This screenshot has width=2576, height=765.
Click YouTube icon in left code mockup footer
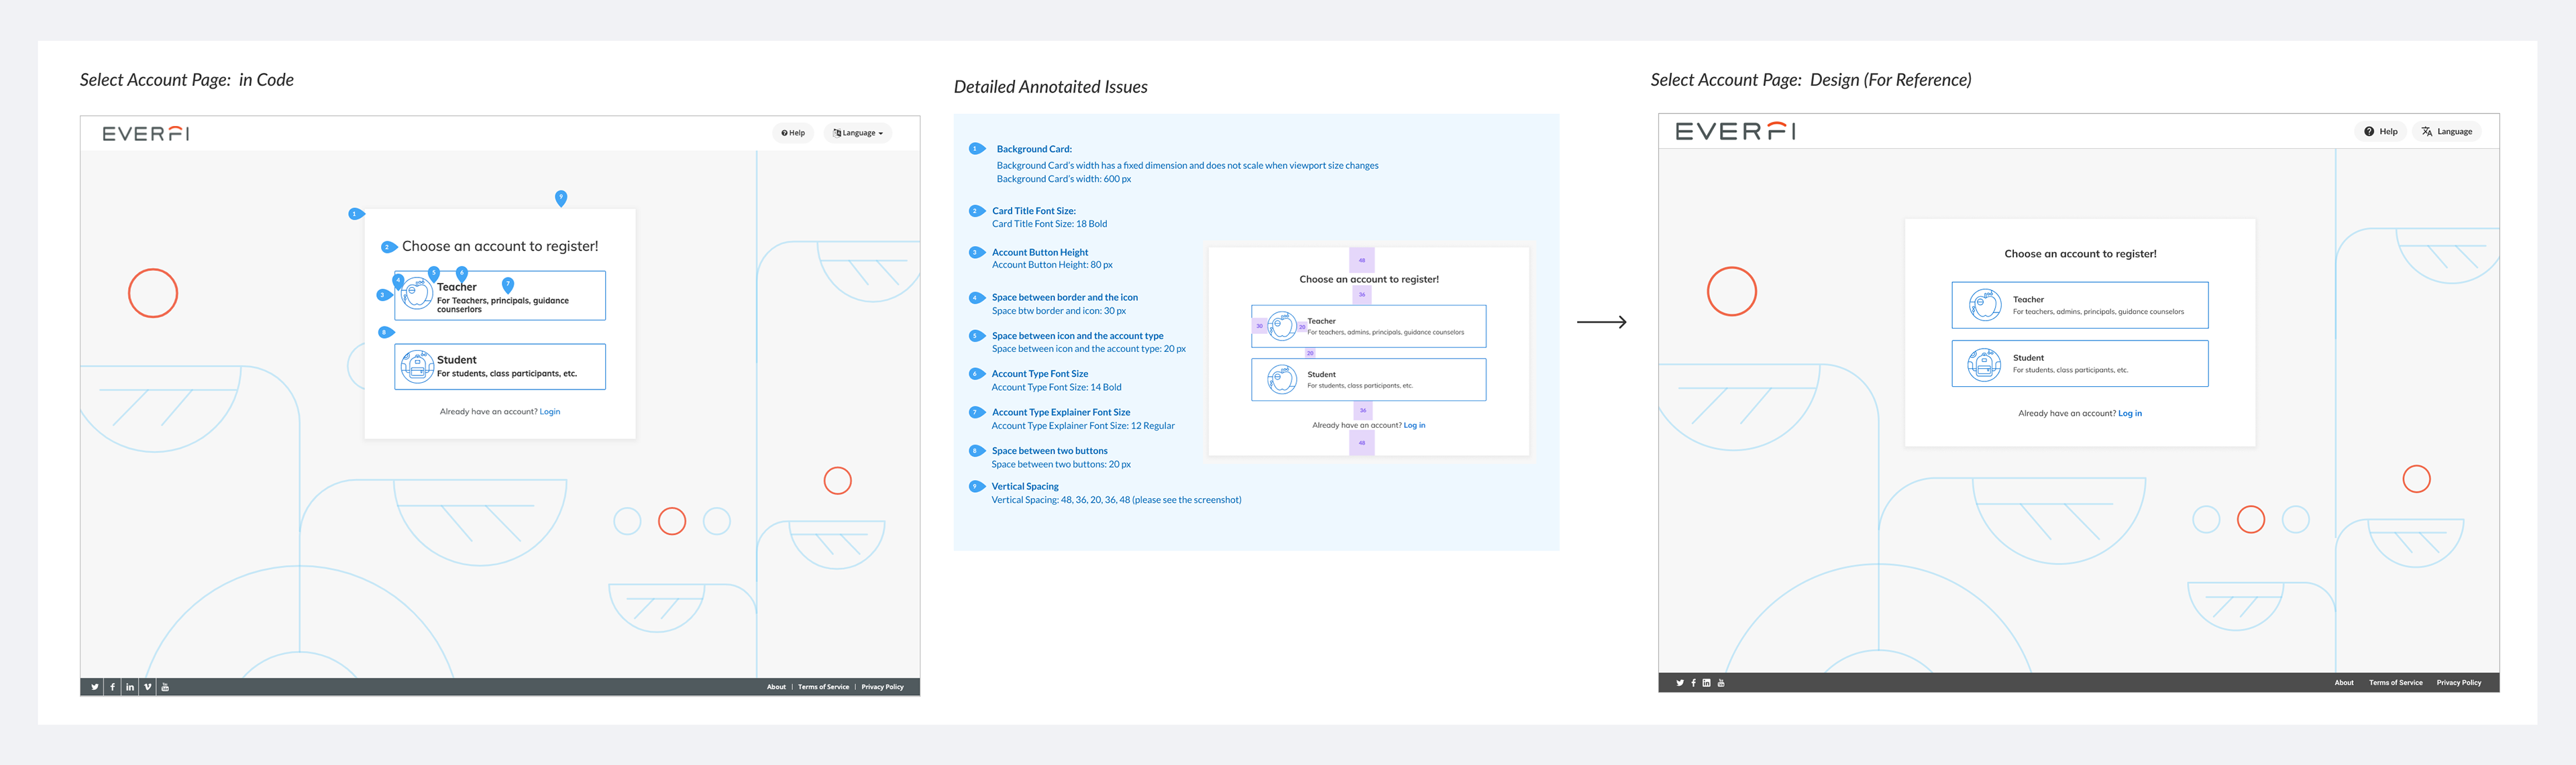pos(165,687)
